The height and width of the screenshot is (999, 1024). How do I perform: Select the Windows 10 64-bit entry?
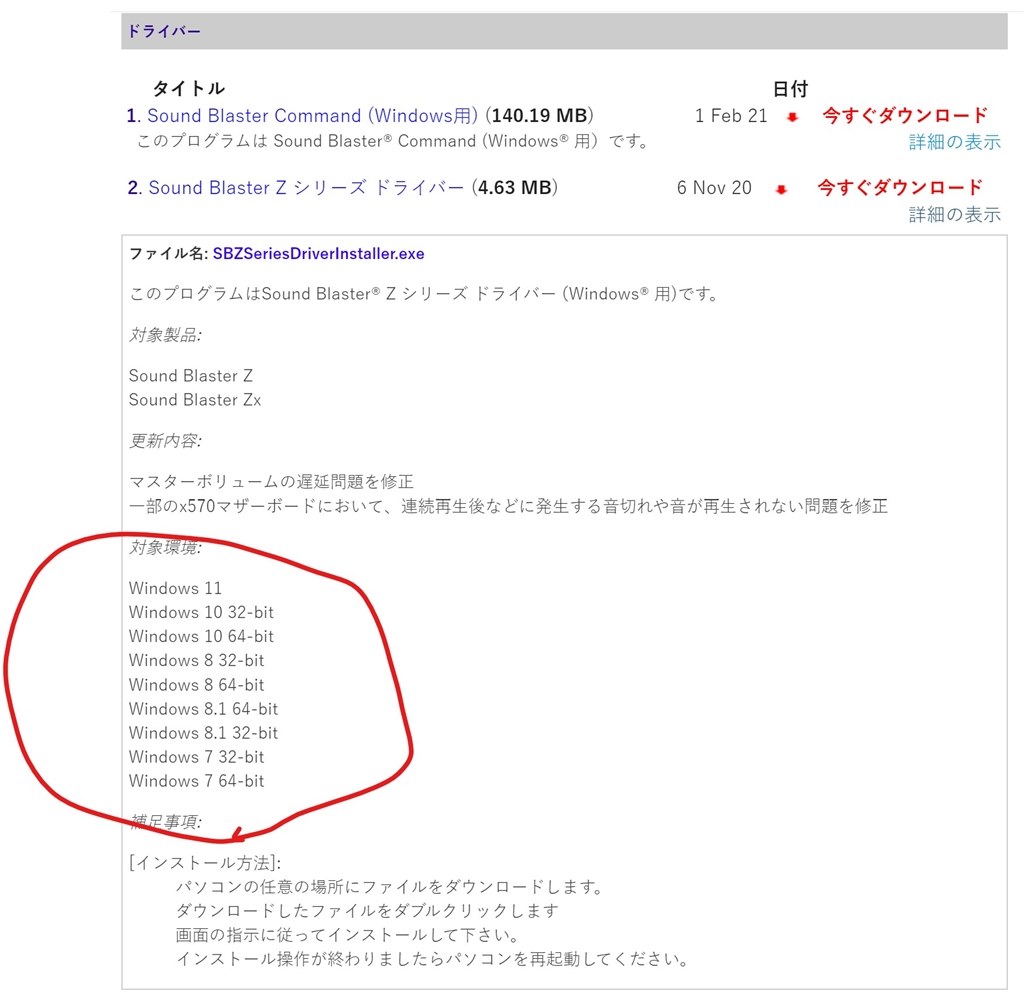(201, 637)
